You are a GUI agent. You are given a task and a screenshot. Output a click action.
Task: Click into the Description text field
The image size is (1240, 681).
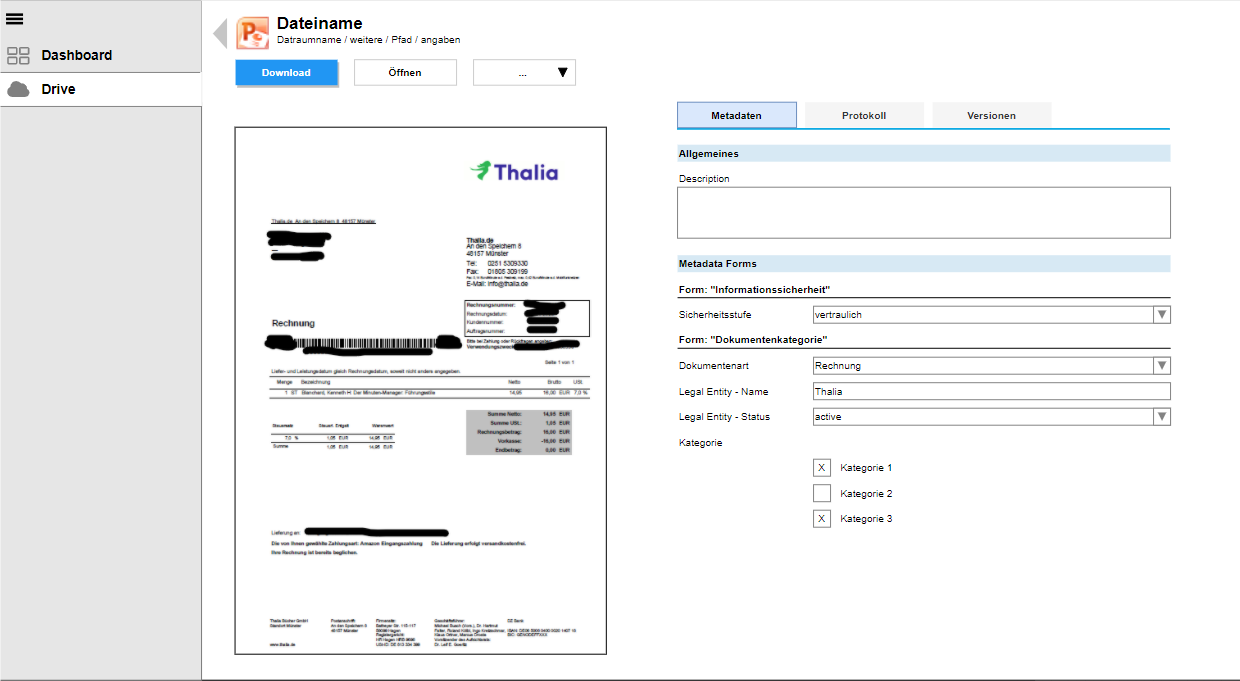tap(923, 212)
